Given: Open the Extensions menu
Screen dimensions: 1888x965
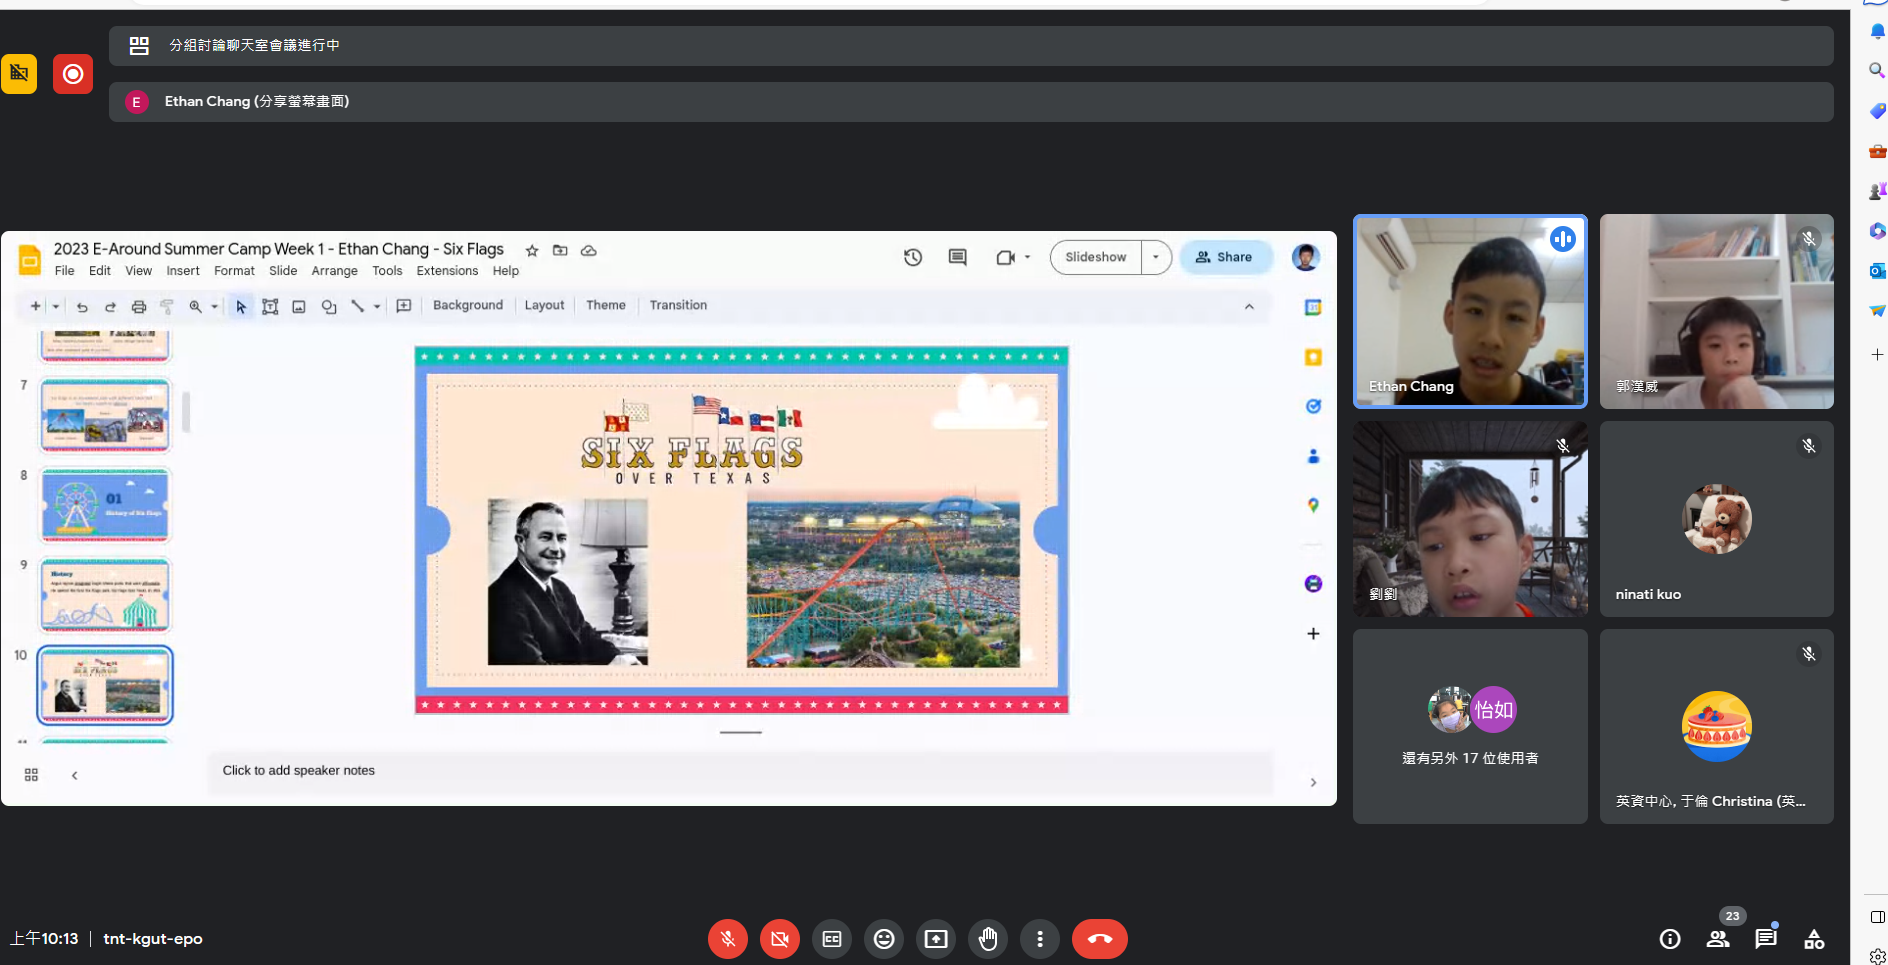Looking at the screenshot, I should pyautogui.click(x=447, y=271).
